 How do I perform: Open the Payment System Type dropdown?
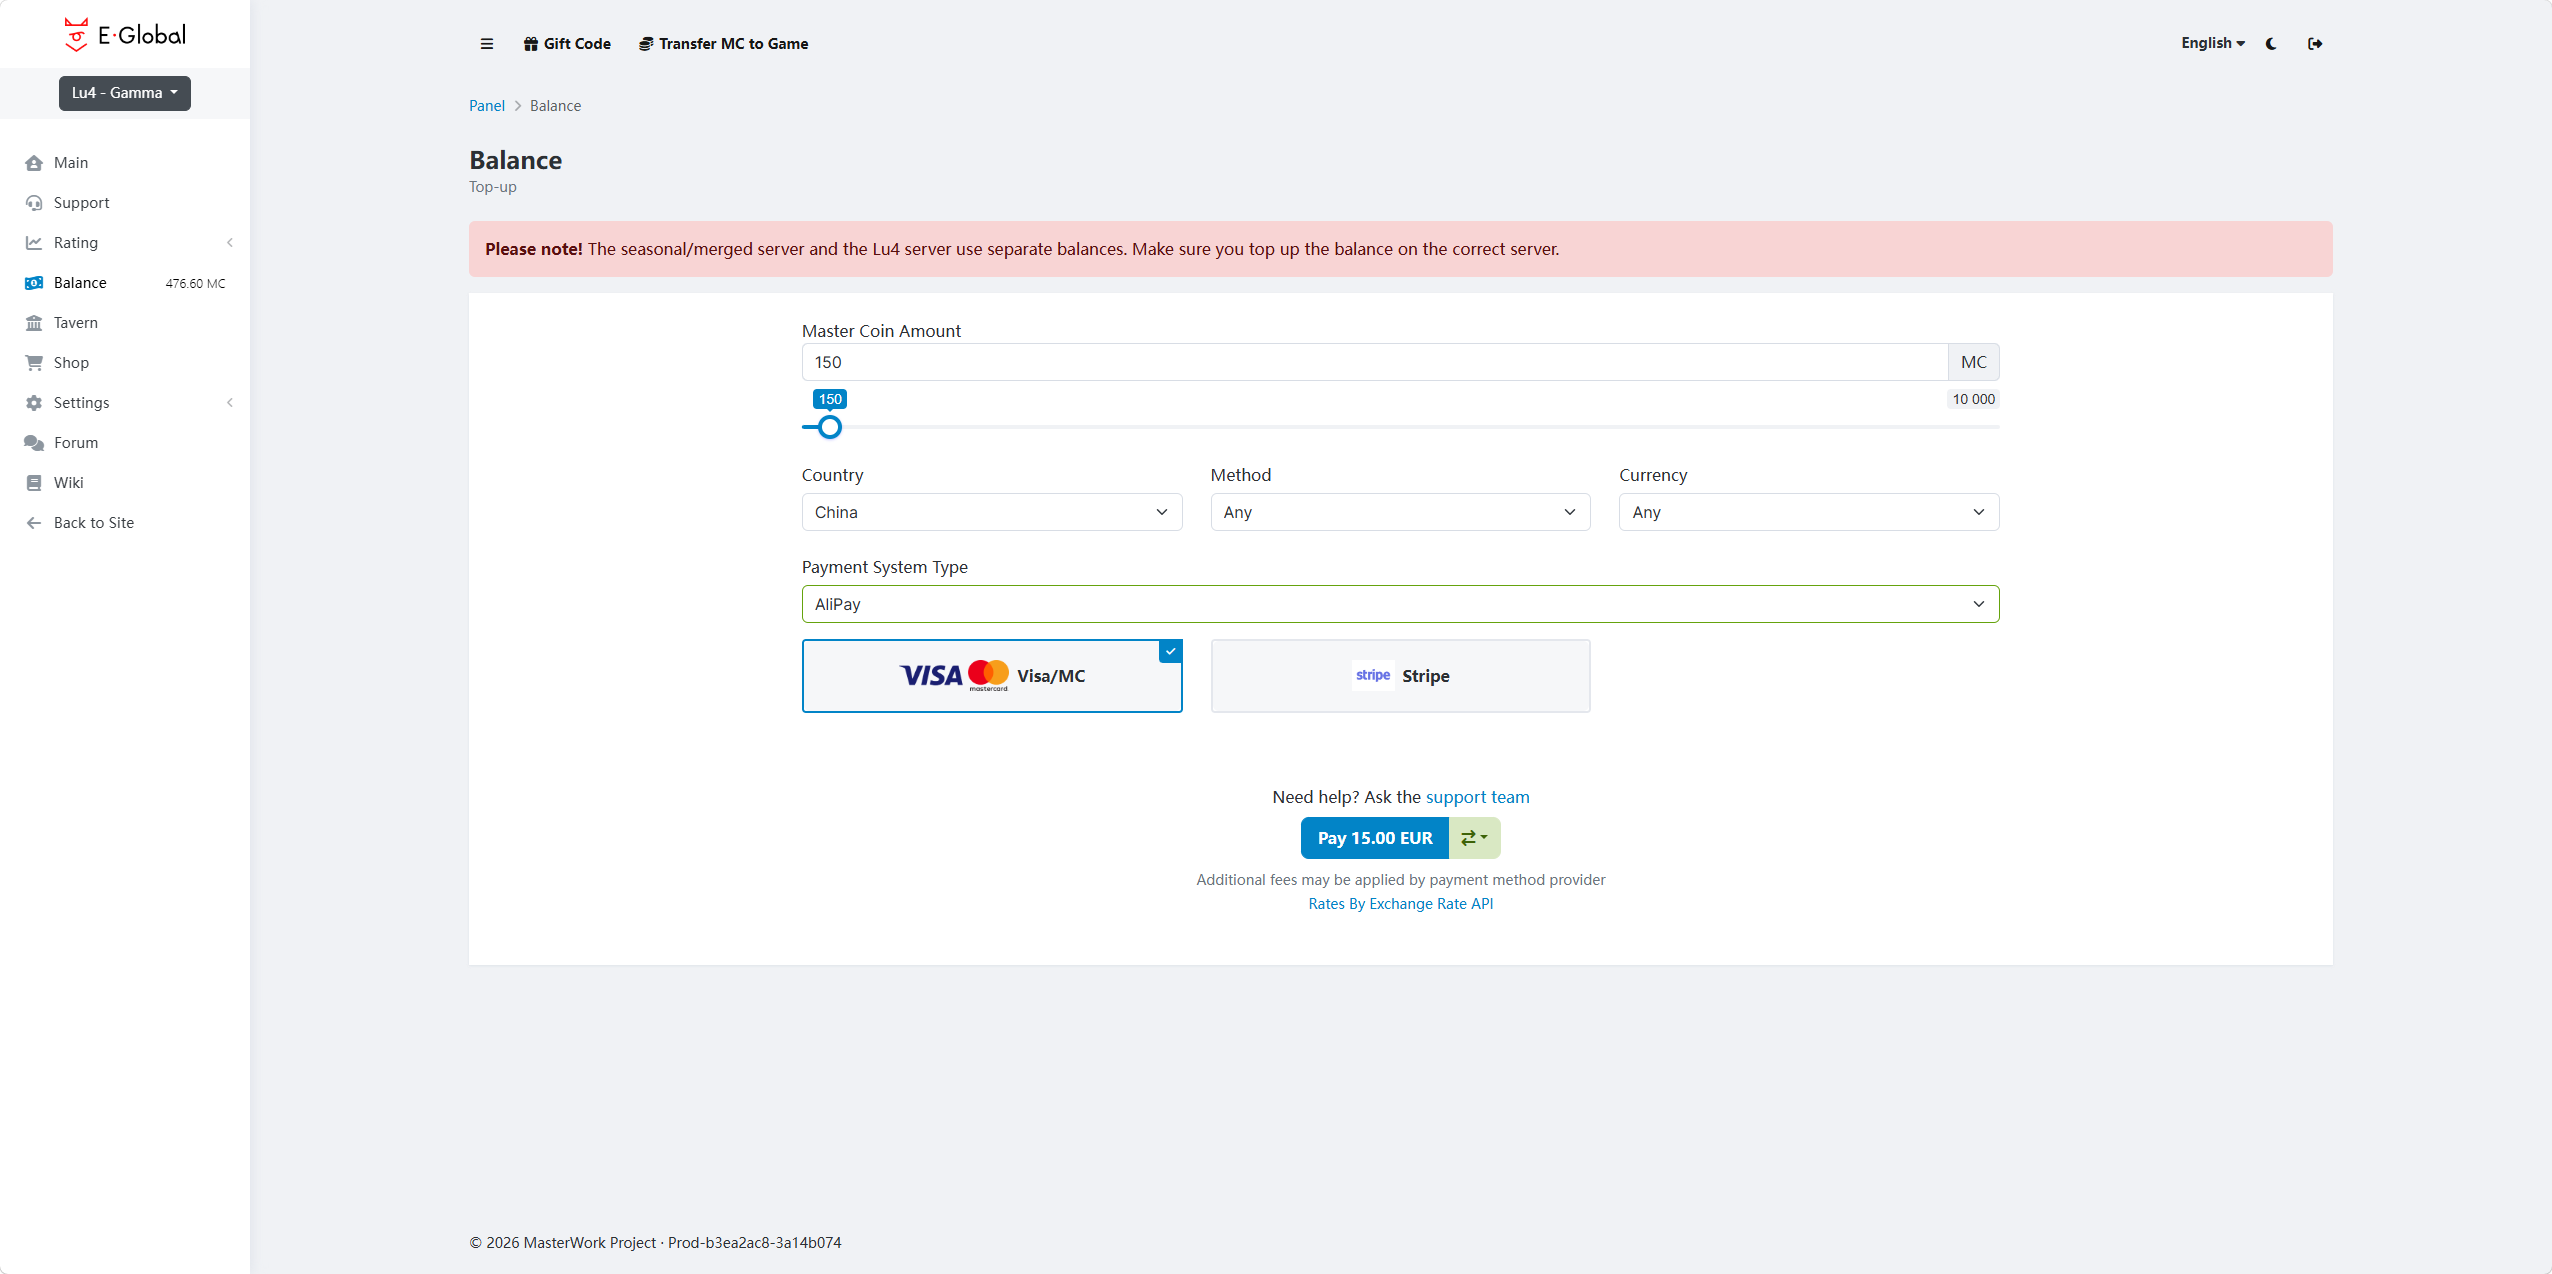(1400, 604)
